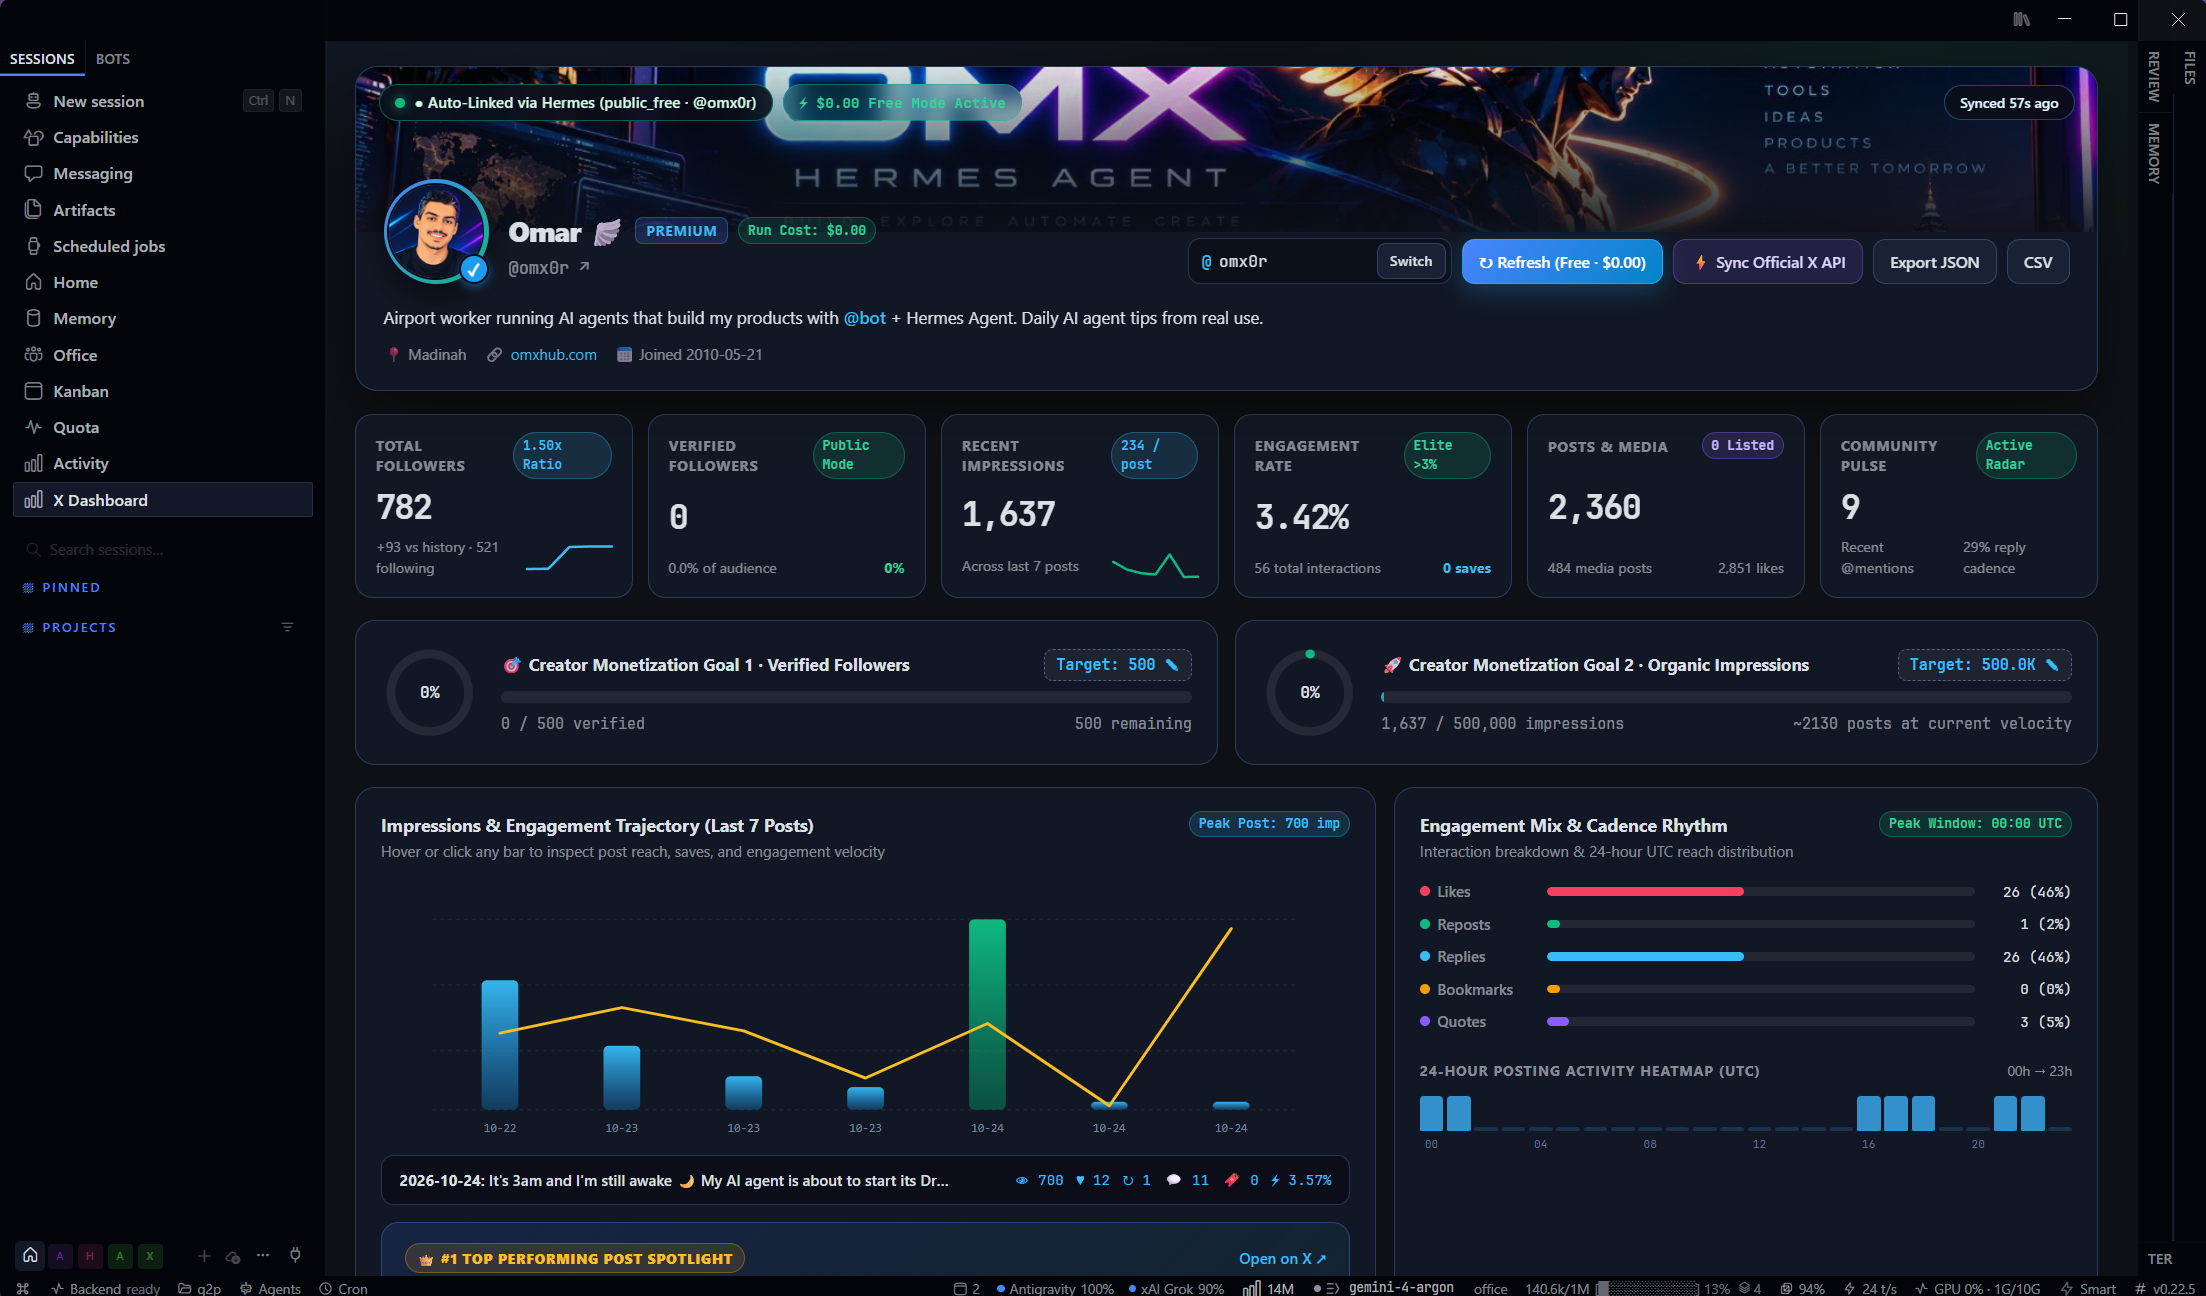2206x1296 pixels.
Task: Open the omxhub.com link
Action: click(553, 355)
